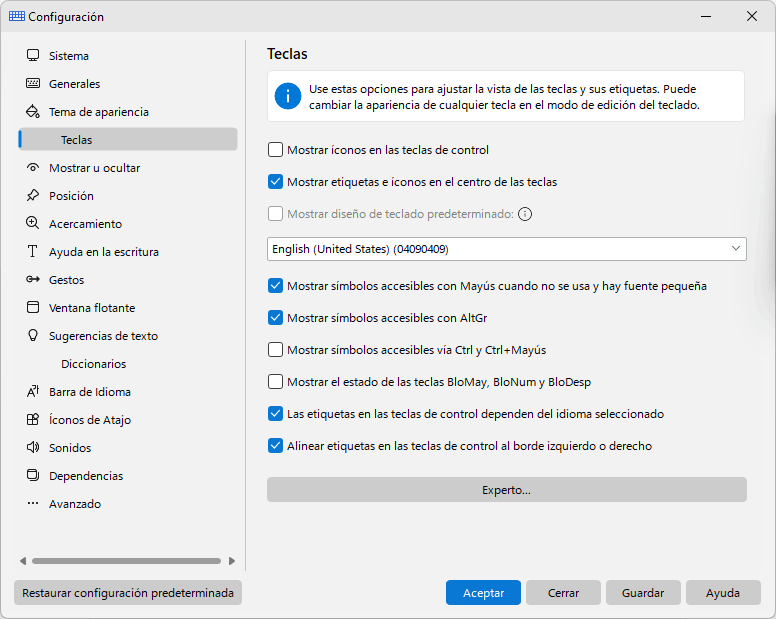This screenshot has width=776, height=619.
Task: Switch to Posición settings
Action: click(128, 195)
